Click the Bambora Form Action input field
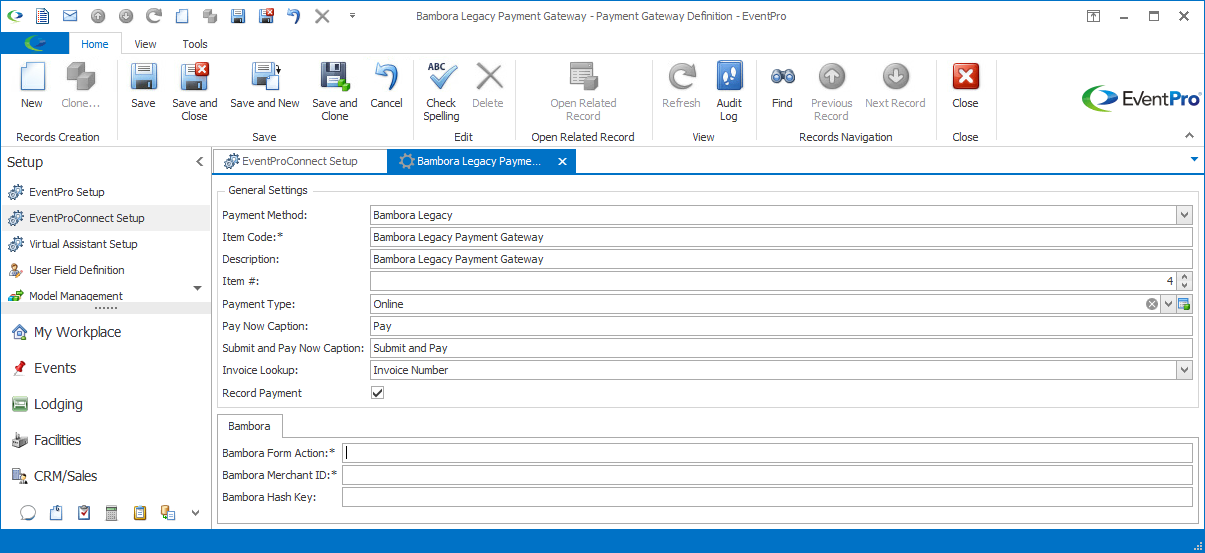This screenshot has height=553, width=1205. click(x=767, y=453)
